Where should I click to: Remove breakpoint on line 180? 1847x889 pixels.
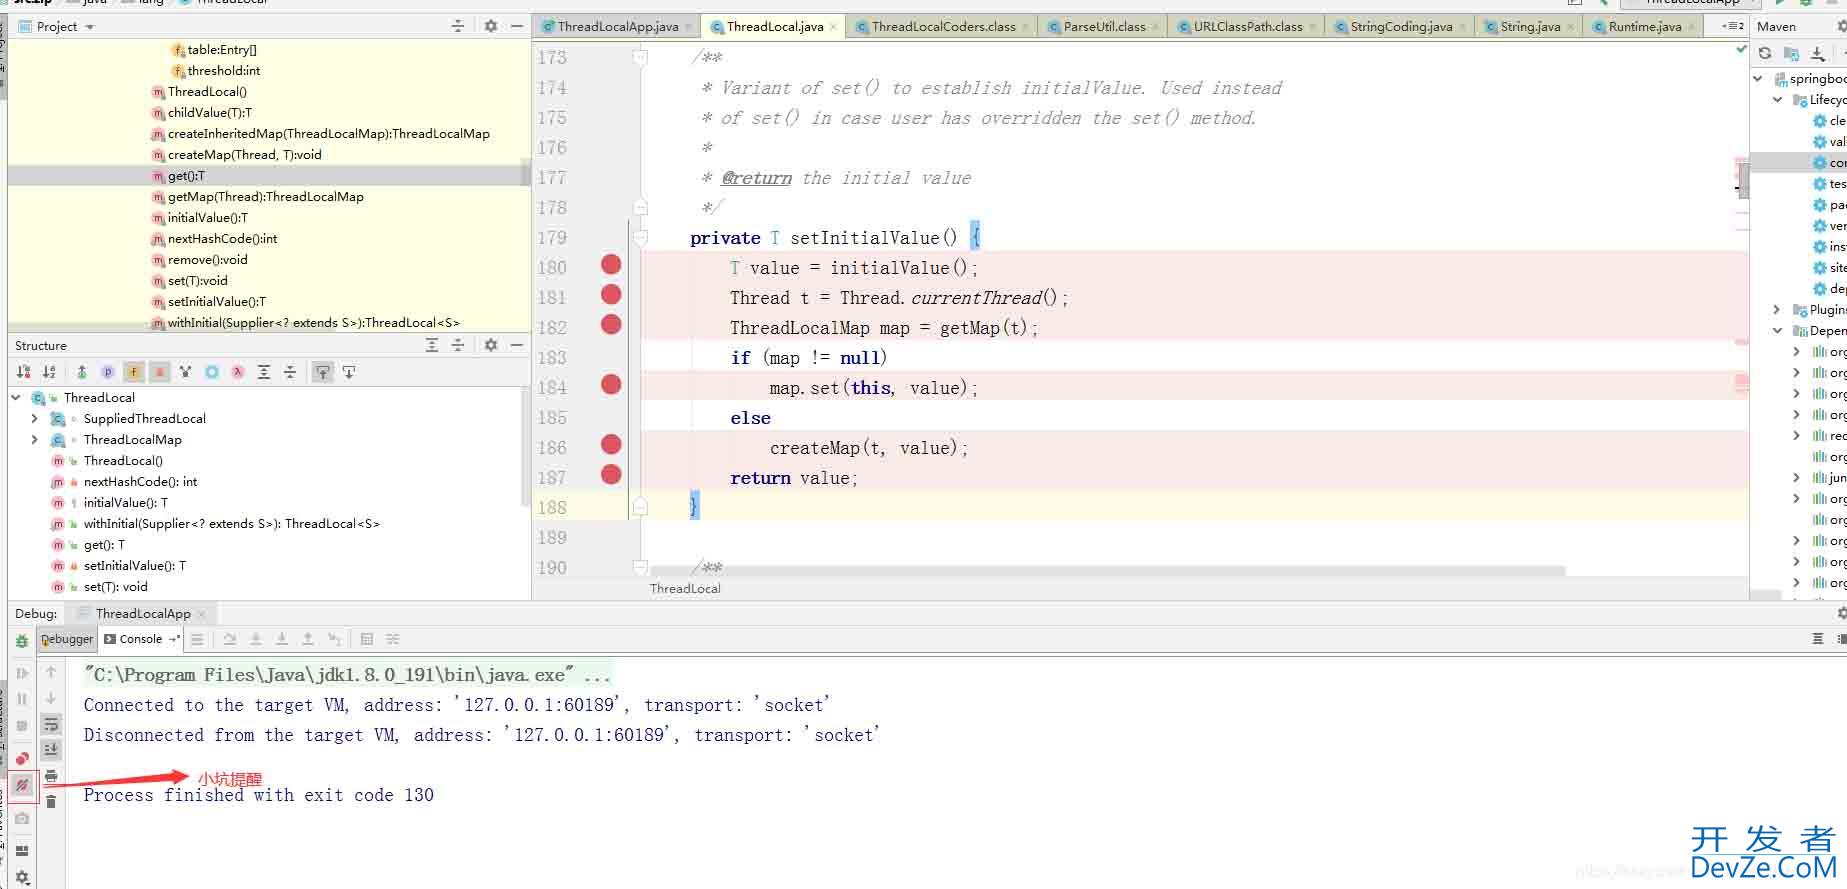(611, 265)
